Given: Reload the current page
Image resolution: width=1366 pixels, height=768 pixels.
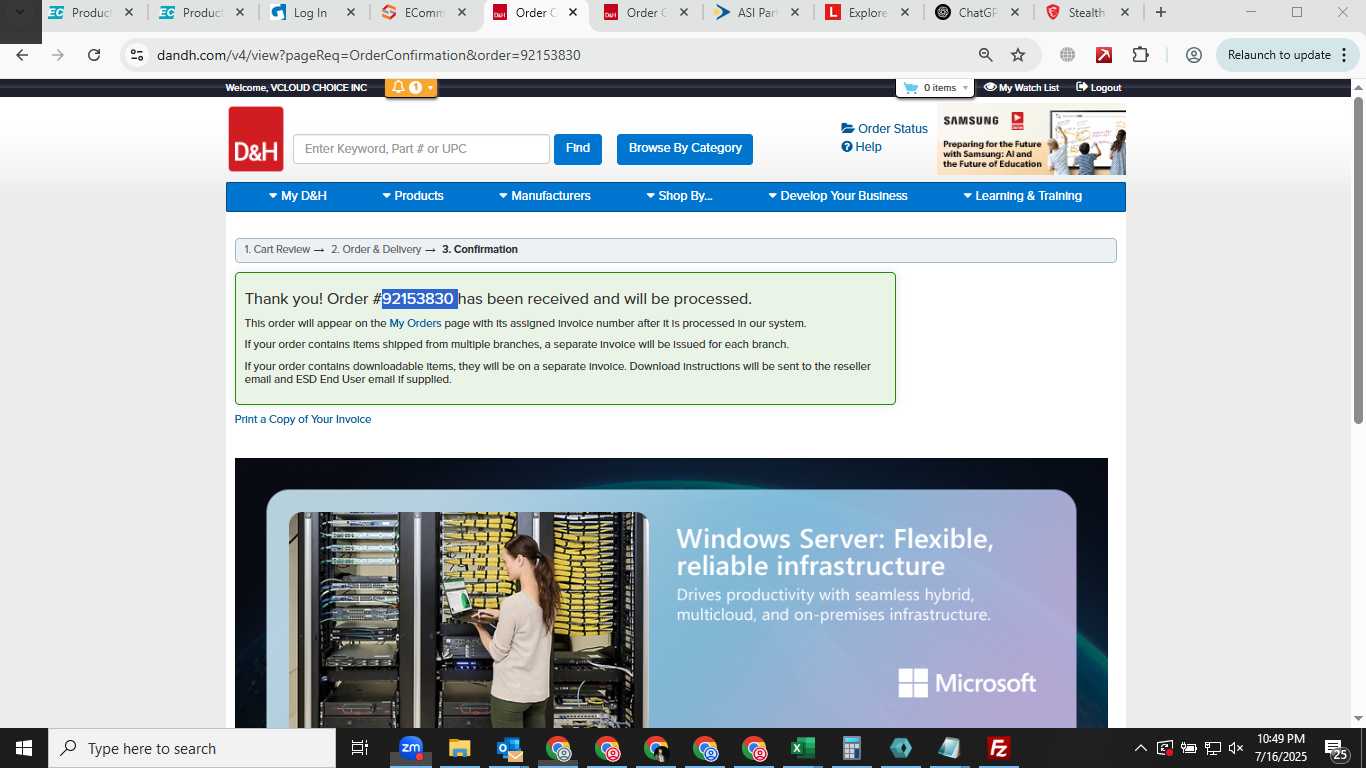Looking at the screenshot, I should click(x=94, y=55).
